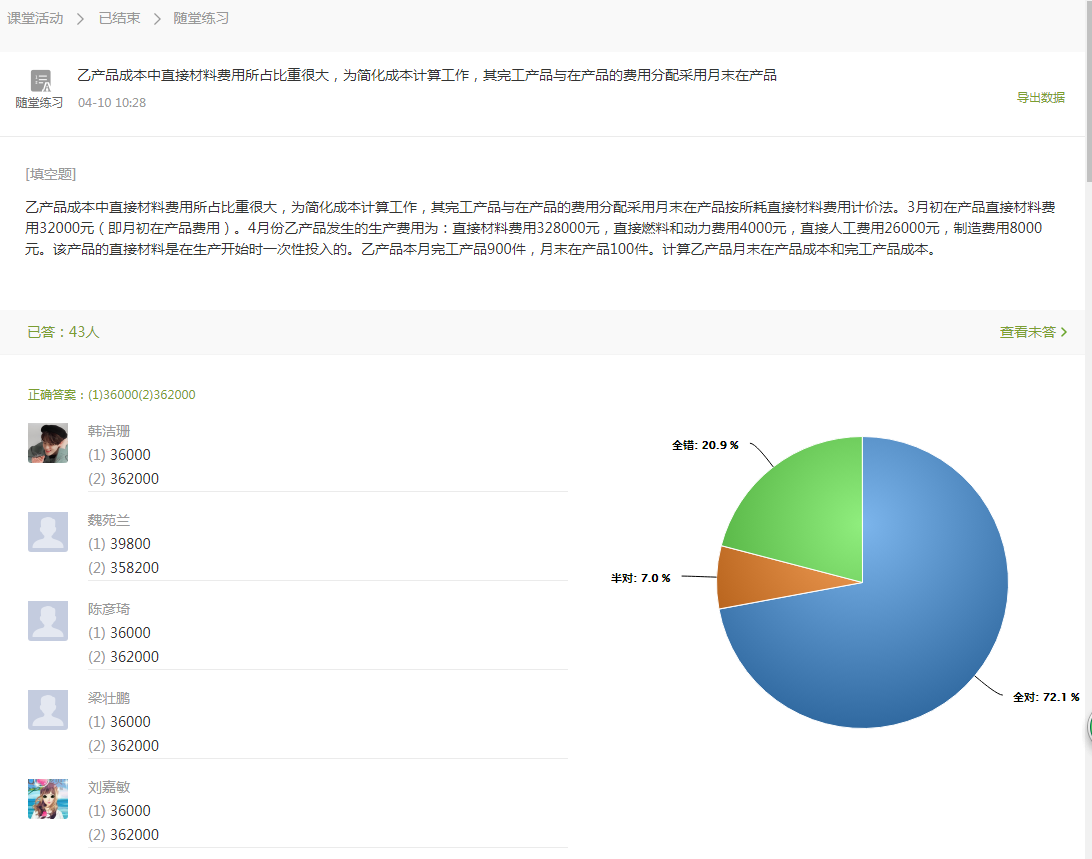The width and height of the screenshot is (1092, 859).
Task: Select 已结束 in the breadcrumb trail
Action: pyautogui.click(x=120, y=17)
